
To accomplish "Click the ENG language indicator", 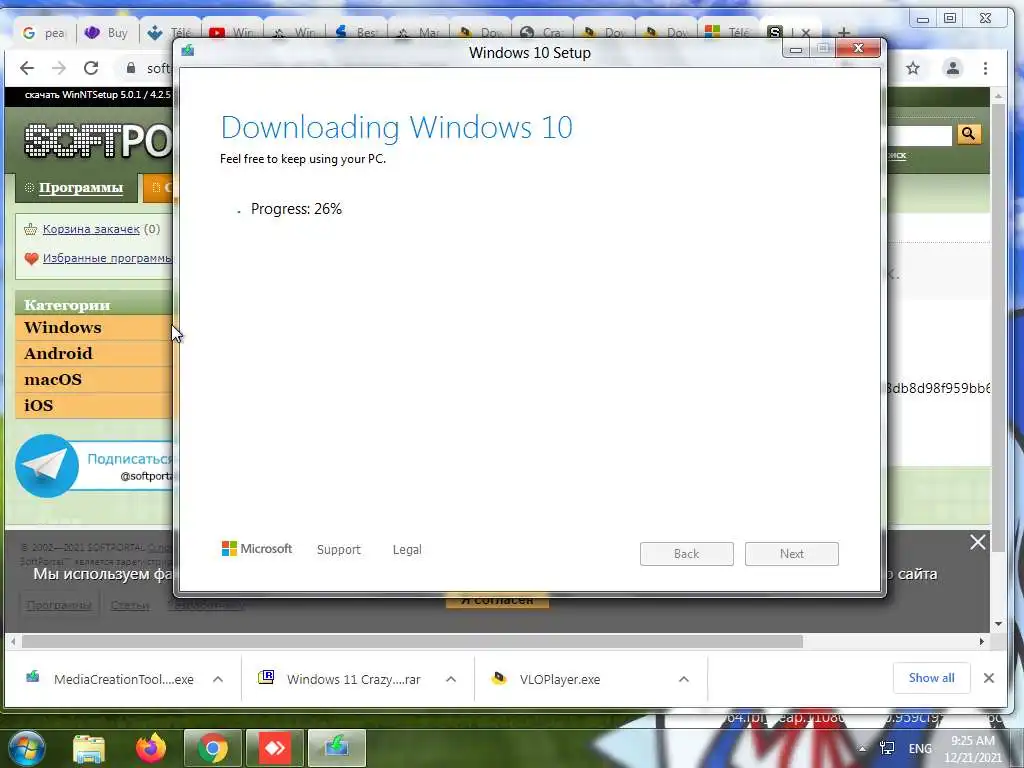I will point(920,748).
